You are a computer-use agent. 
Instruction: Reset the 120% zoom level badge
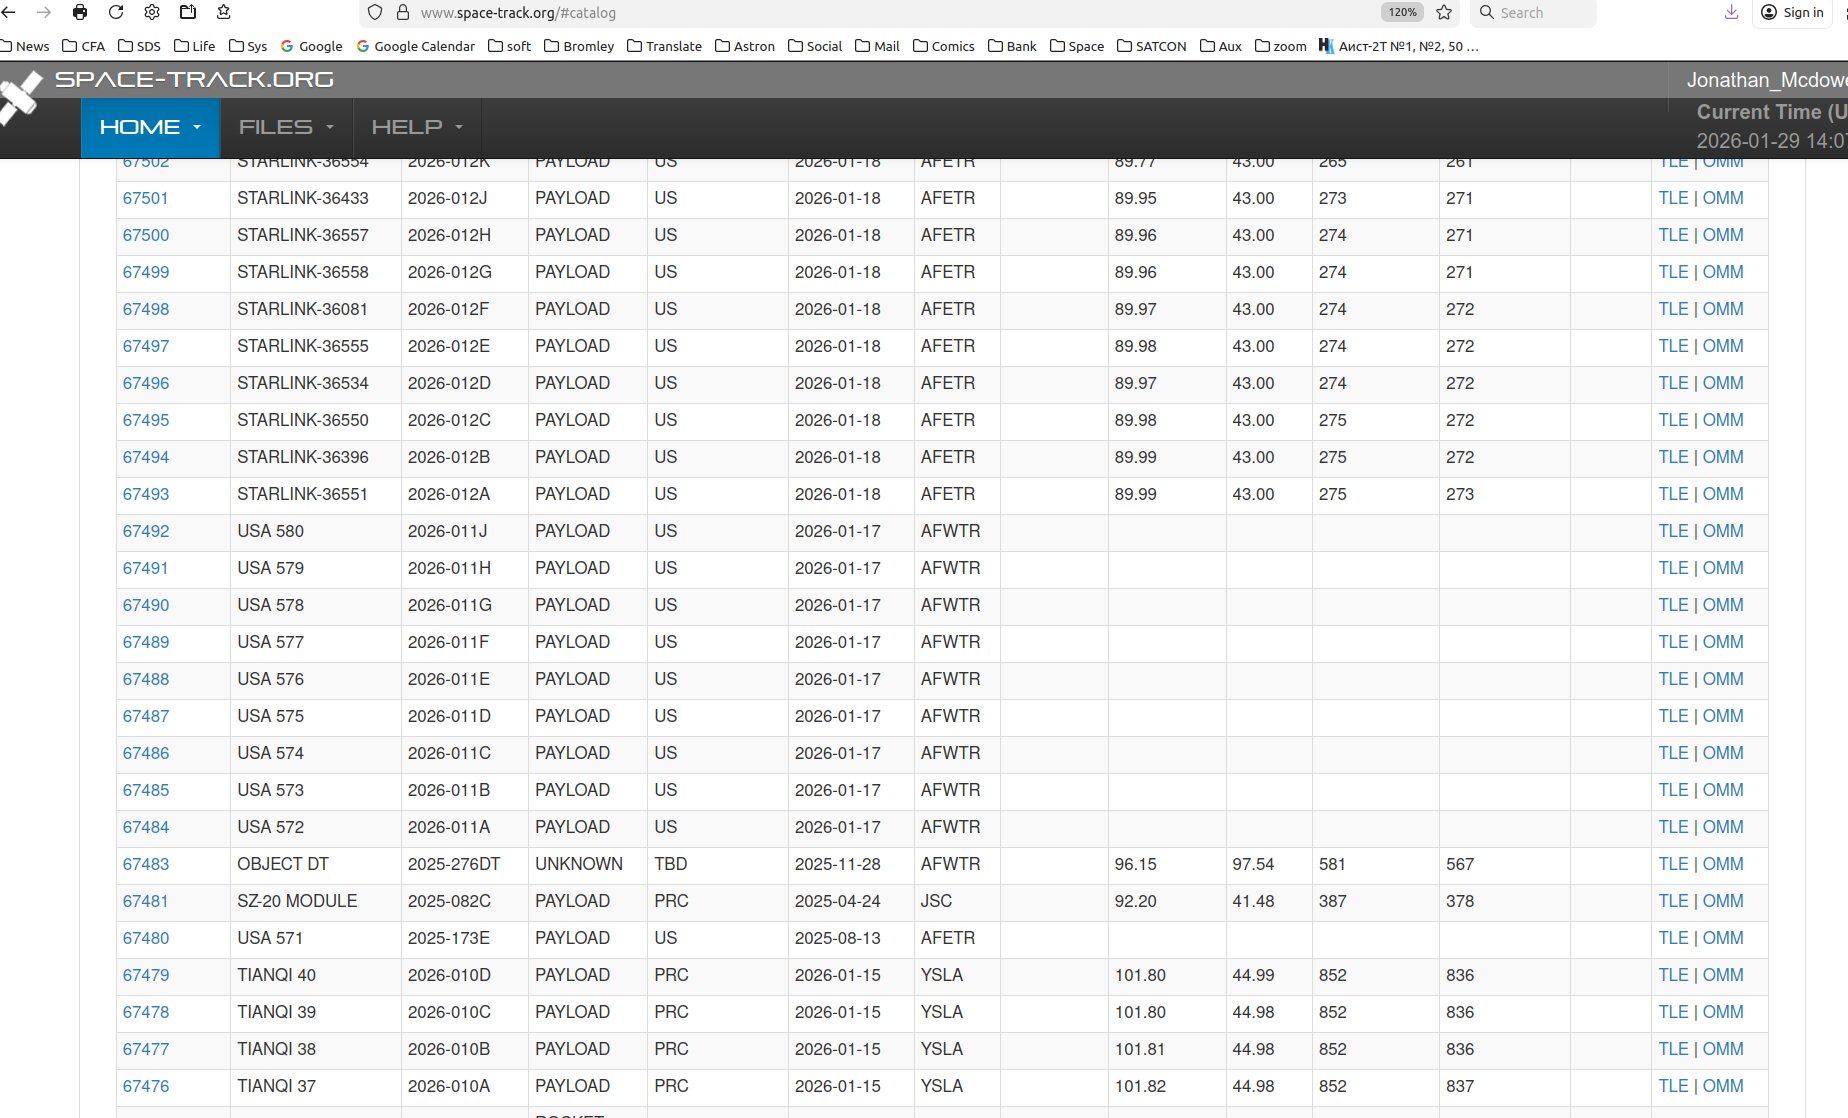(x=1402, y=12)
